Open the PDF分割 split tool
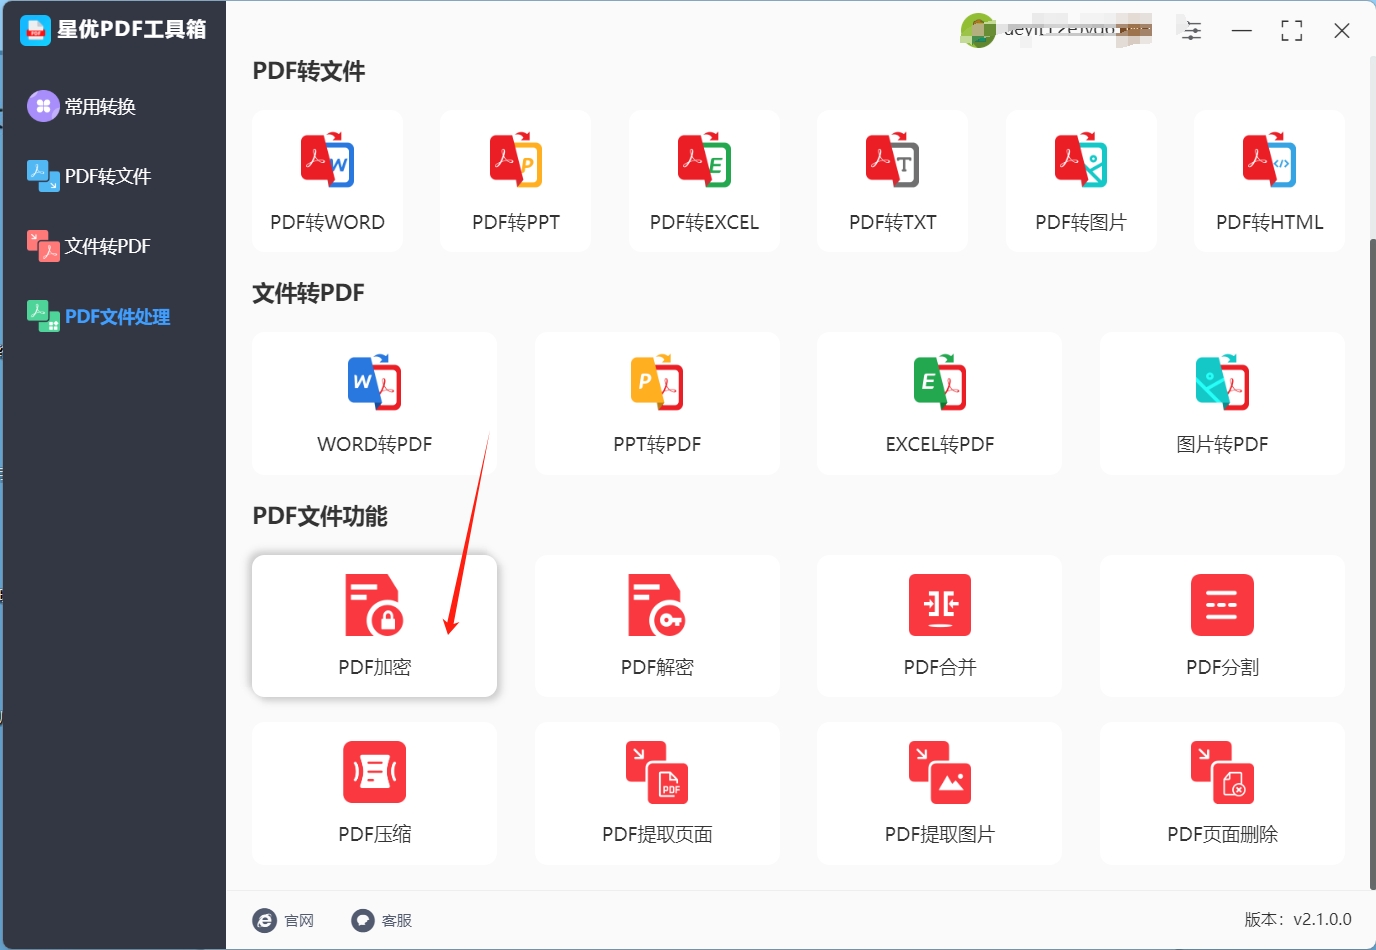The image size is (1376, 950). tap(1222, 626)
